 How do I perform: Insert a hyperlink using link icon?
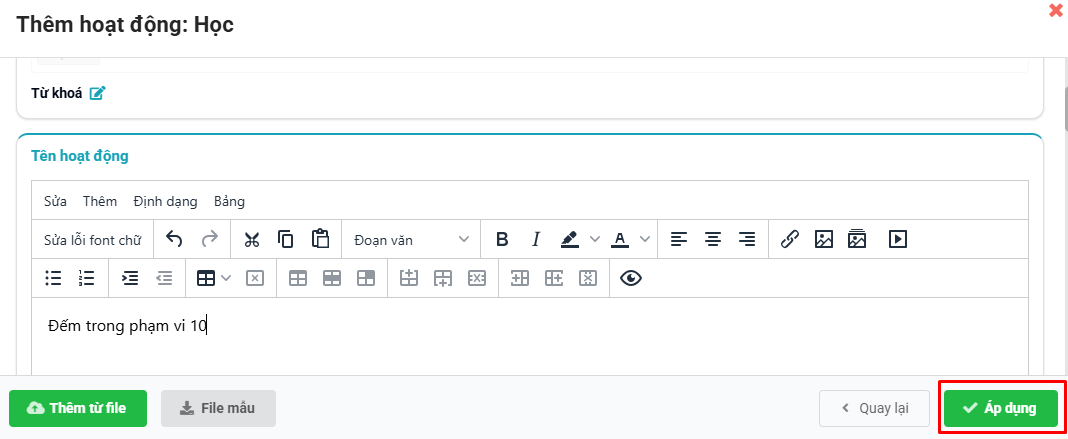tap(789, 239)
